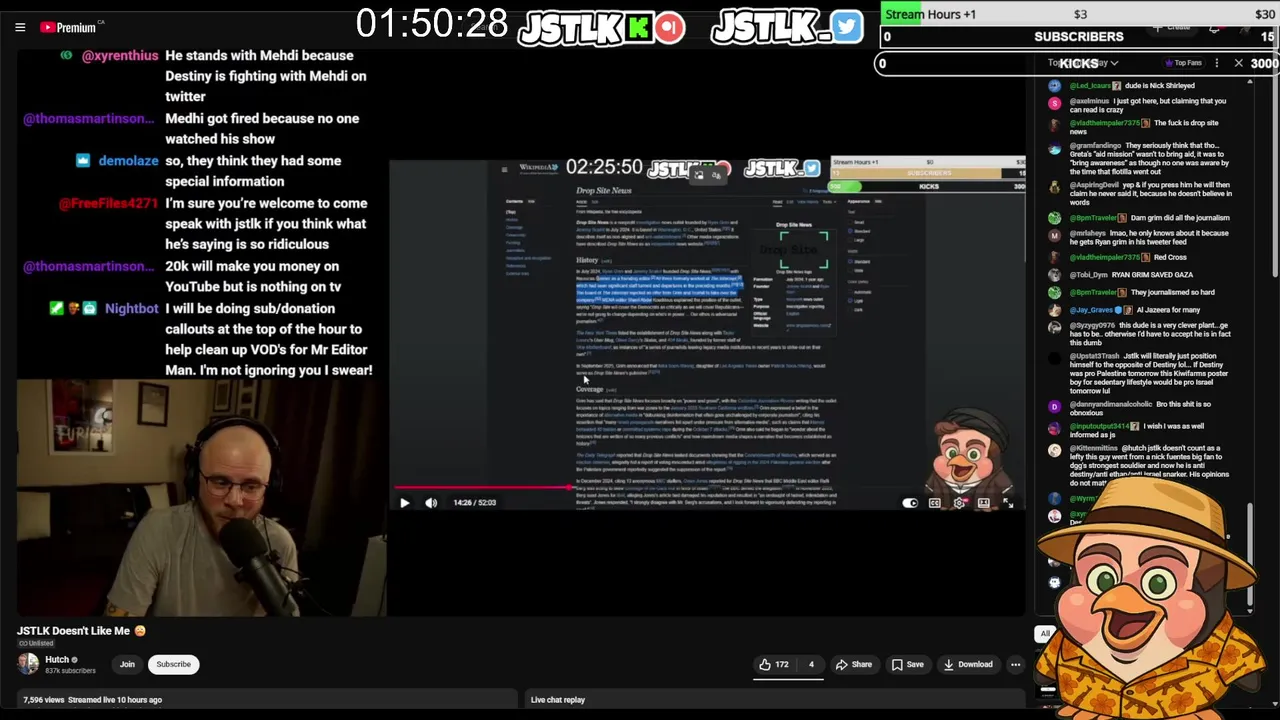Share this video

point(853,664)
